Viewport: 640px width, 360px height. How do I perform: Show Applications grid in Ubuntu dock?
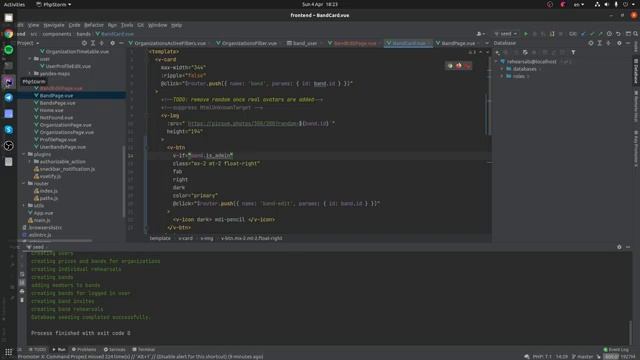click(9, 352)
